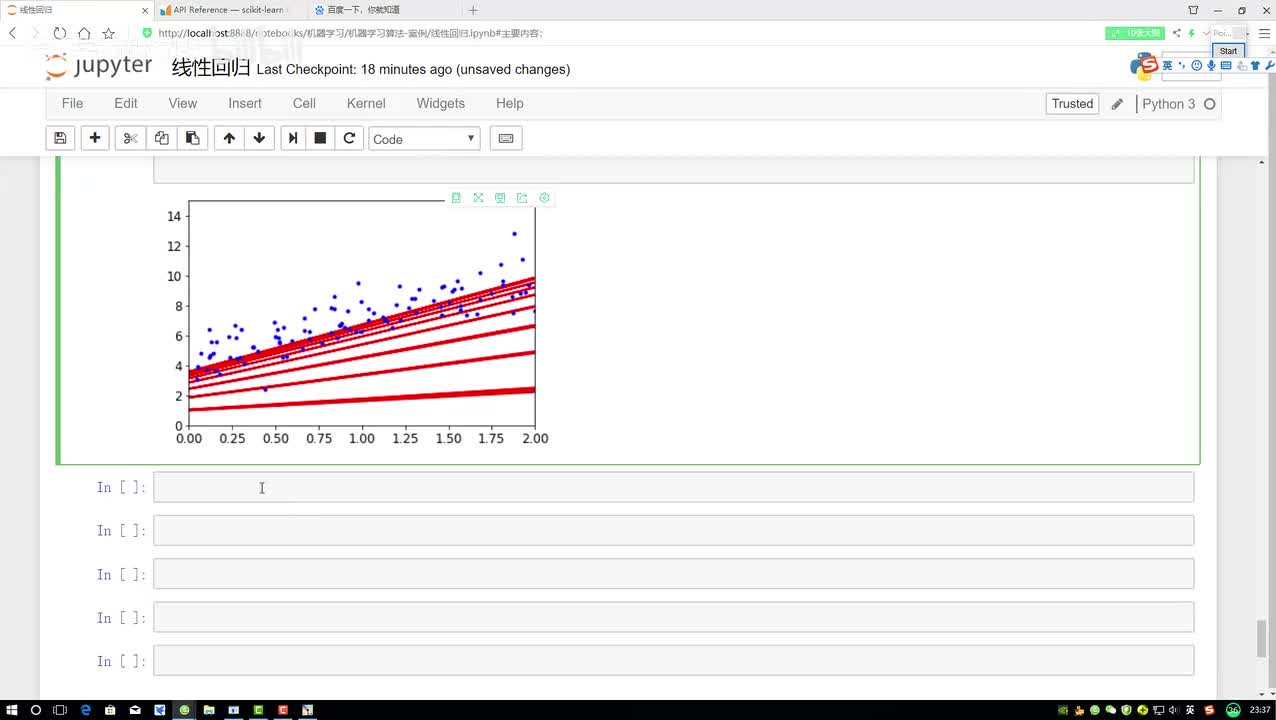1276x720 pixels.
Task: Click the browser address bar URL
Action: (x=350, y=33)
